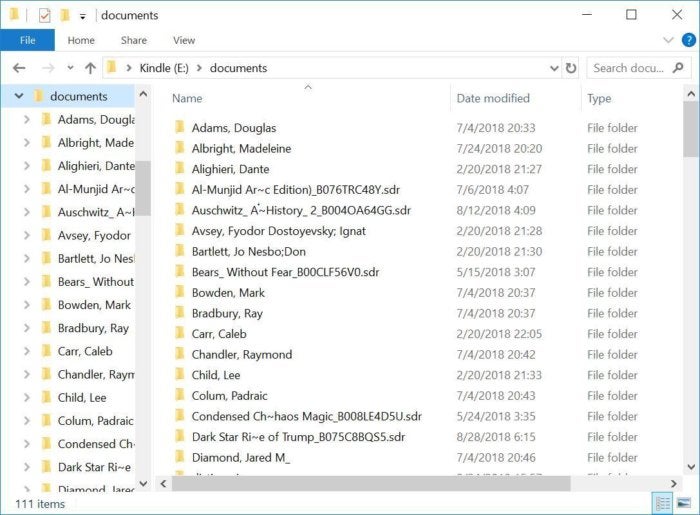Select the Albright, Madeleine folder icon in list
Screen dimensions: 700x515
(x=180, y=148)
